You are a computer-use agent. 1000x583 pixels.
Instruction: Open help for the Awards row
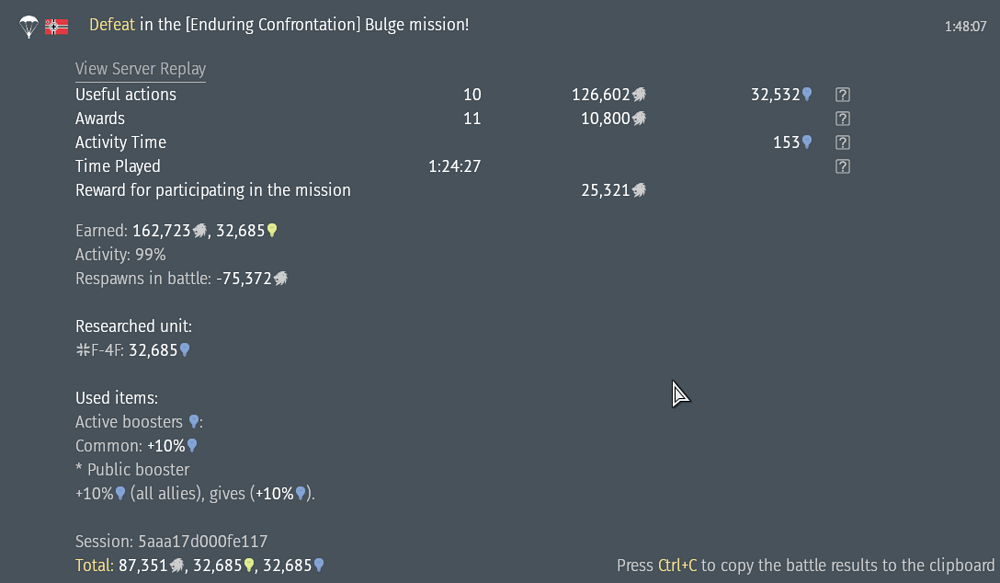(842, 118)
